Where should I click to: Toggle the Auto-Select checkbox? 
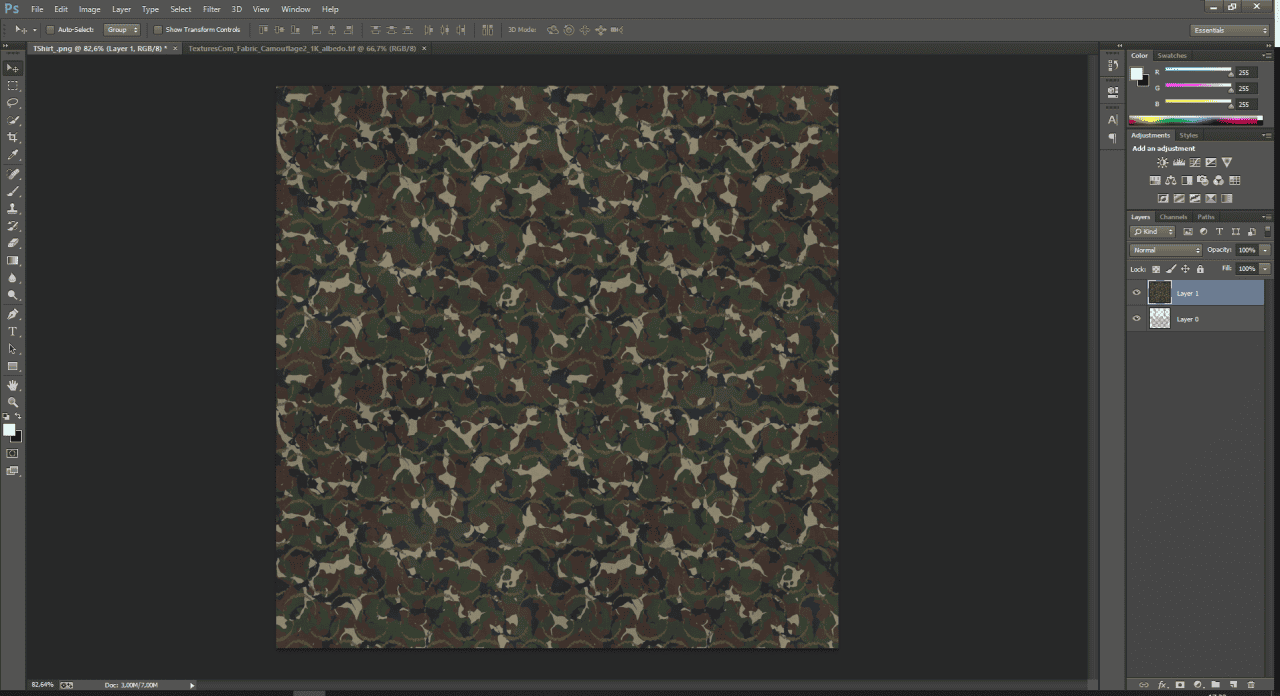pos(48,30)
